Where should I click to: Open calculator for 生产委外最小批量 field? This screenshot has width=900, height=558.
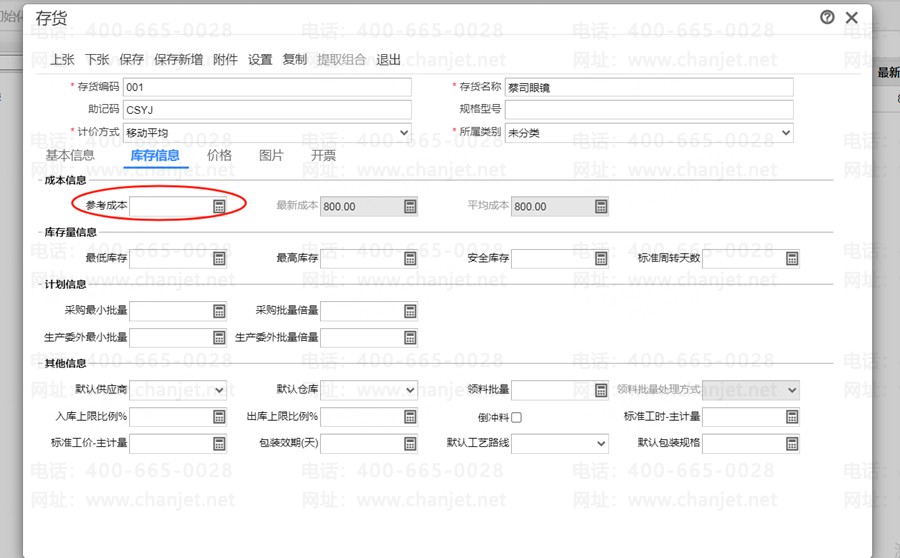point(219,338)
